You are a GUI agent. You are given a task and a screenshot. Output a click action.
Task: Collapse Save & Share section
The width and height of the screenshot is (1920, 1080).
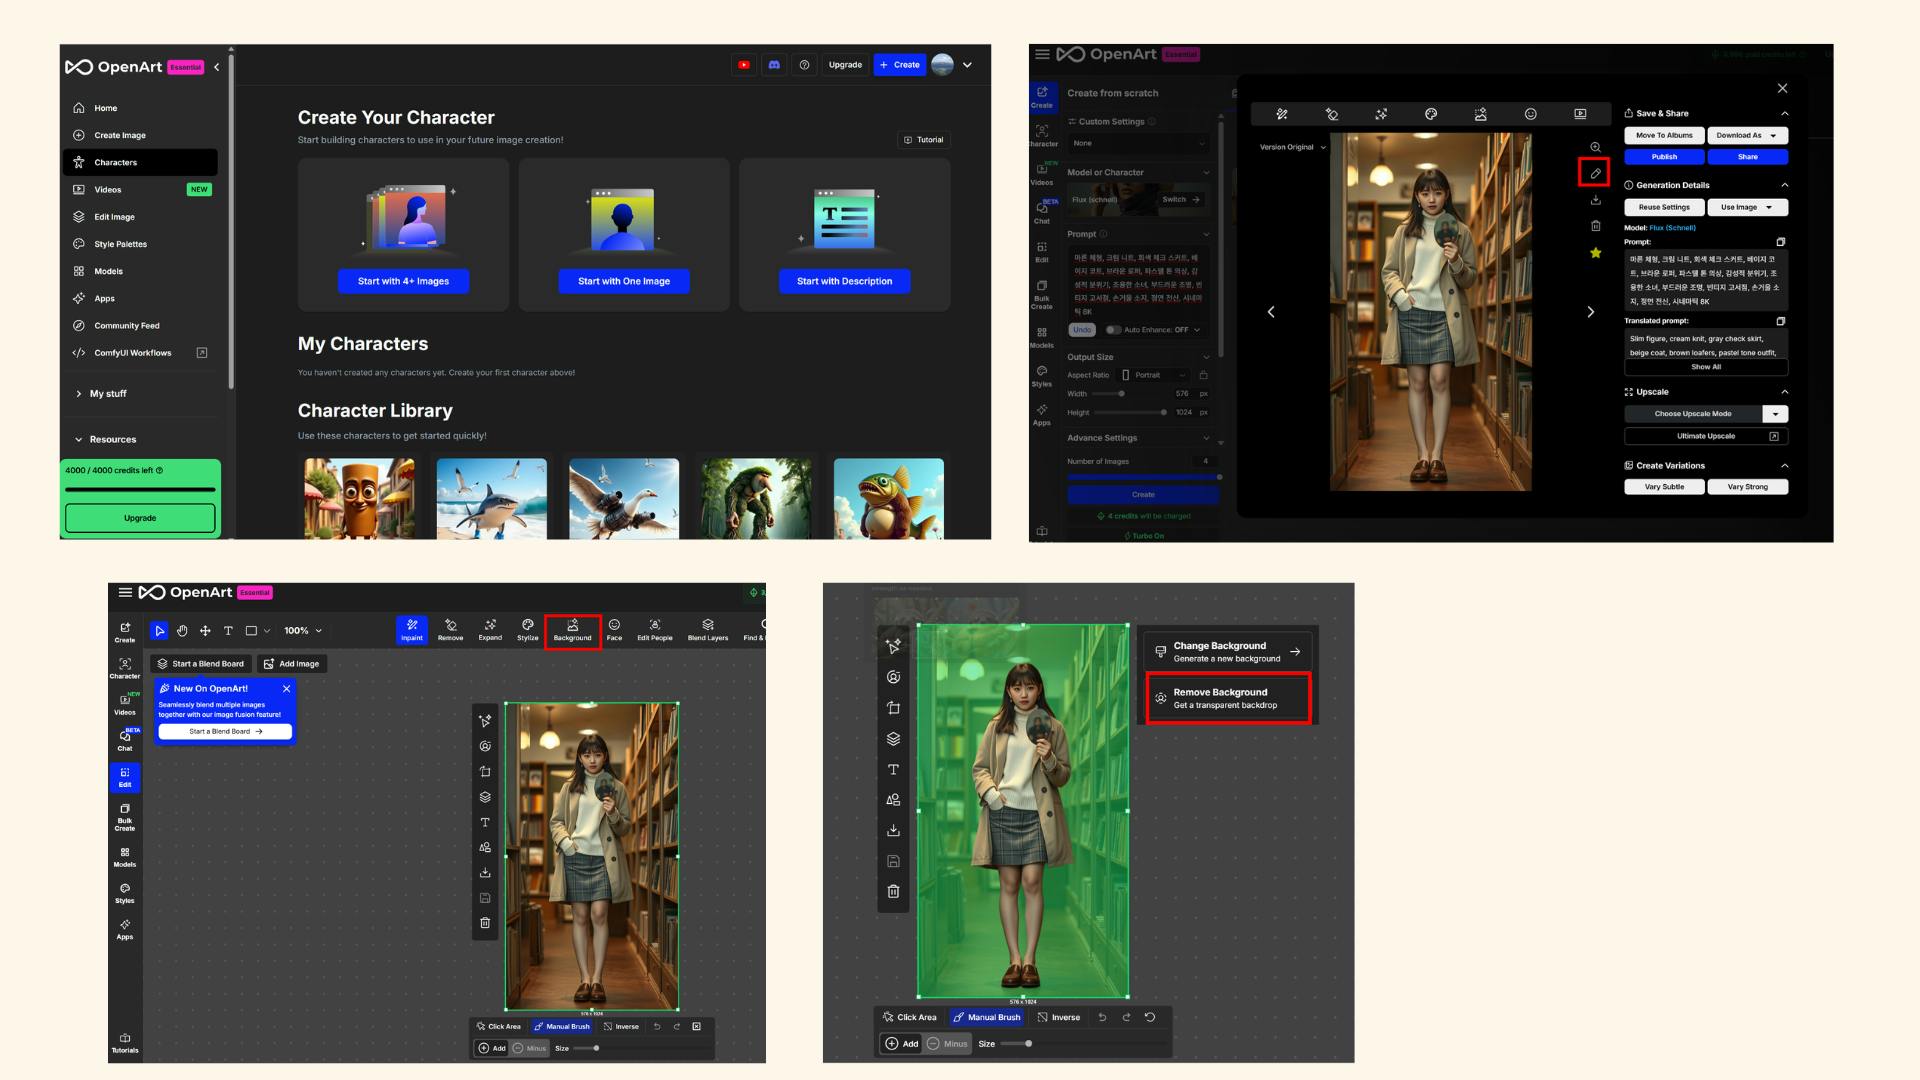(1784, 113)
